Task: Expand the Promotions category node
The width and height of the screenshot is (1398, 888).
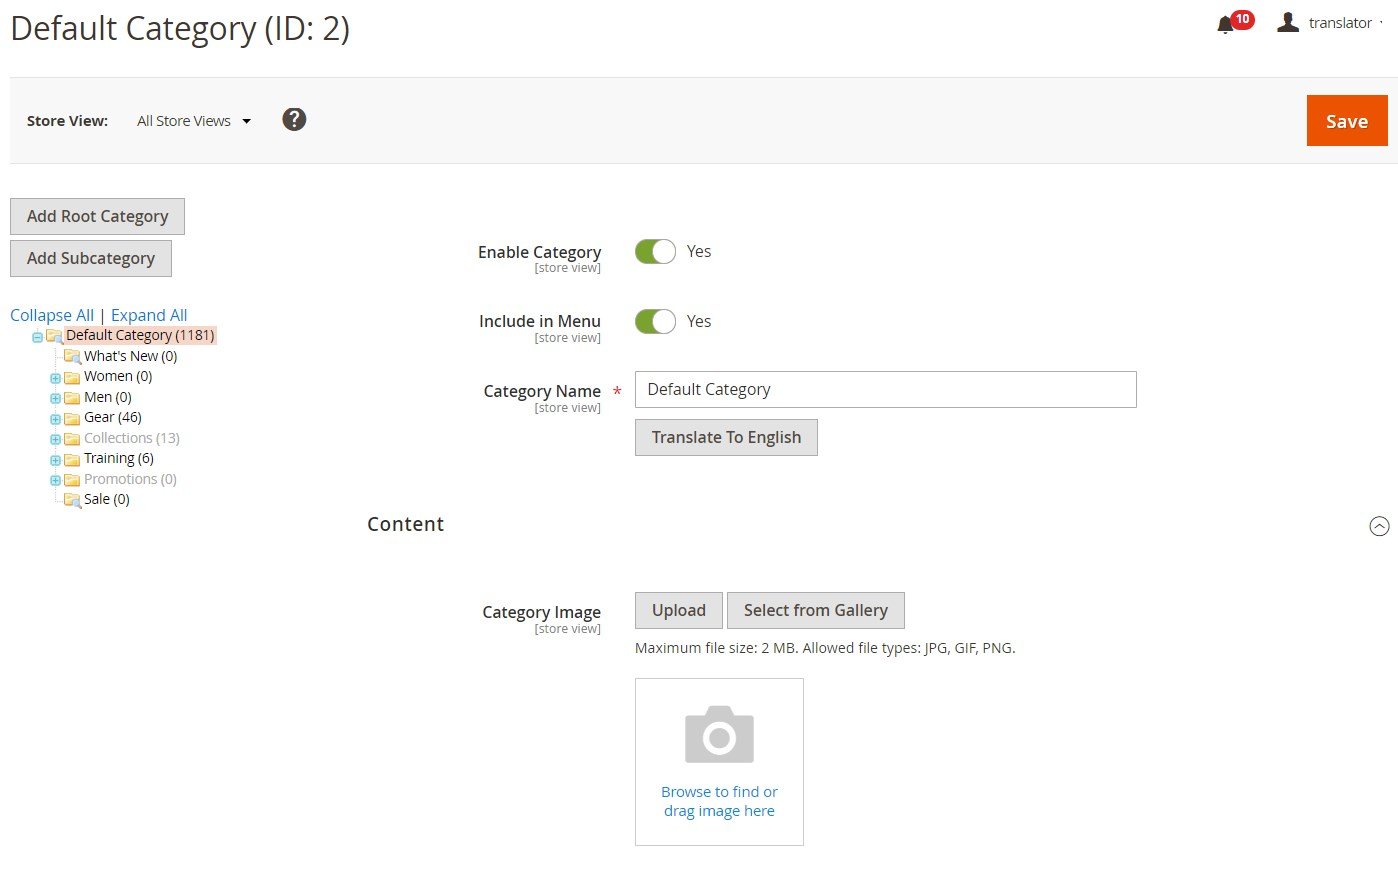Action: (56, 480)
